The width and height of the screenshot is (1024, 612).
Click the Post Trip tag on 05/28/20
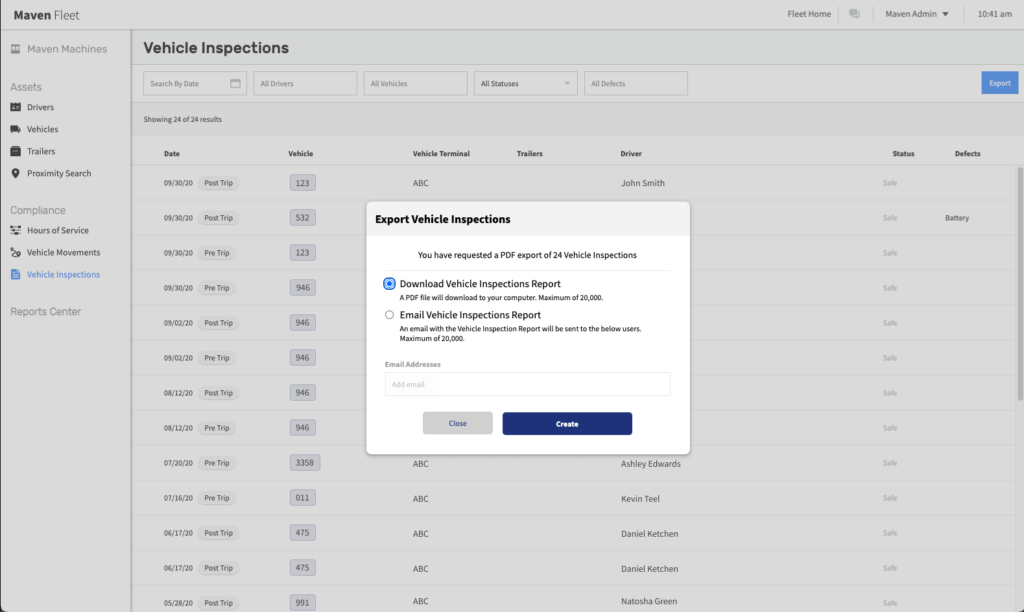(218, 603)
